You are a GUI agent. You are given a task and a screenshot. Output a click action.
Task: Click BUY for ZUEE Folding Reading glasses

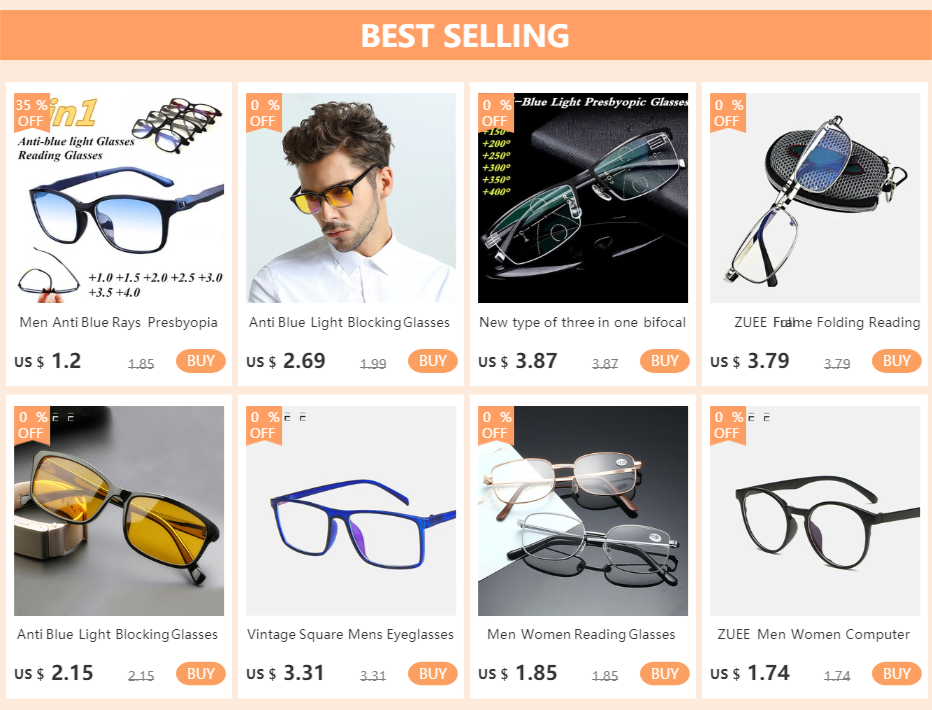point(896,361)
